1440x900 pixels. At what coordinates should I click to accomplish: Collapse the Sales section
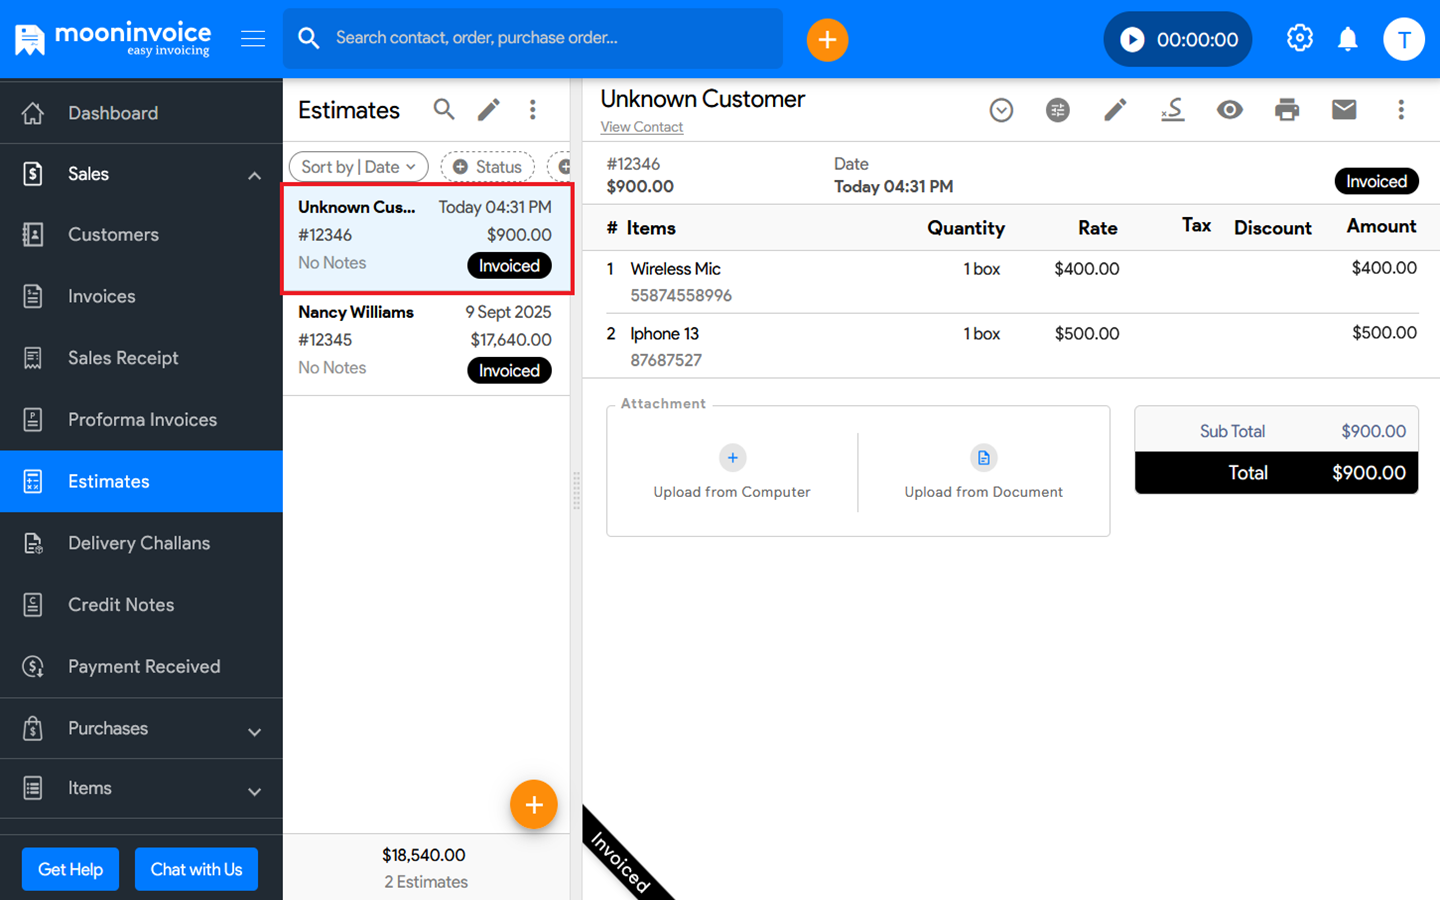point(254,175)
